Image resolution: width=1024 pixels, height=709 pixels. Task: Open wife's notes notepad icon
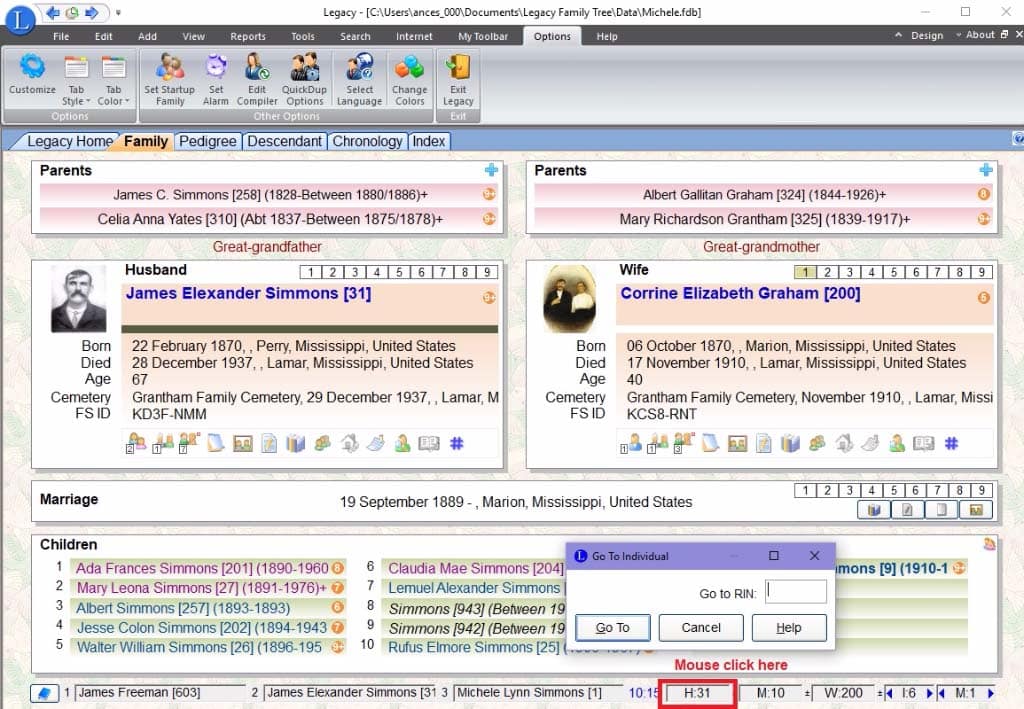(x=711, y=443)
